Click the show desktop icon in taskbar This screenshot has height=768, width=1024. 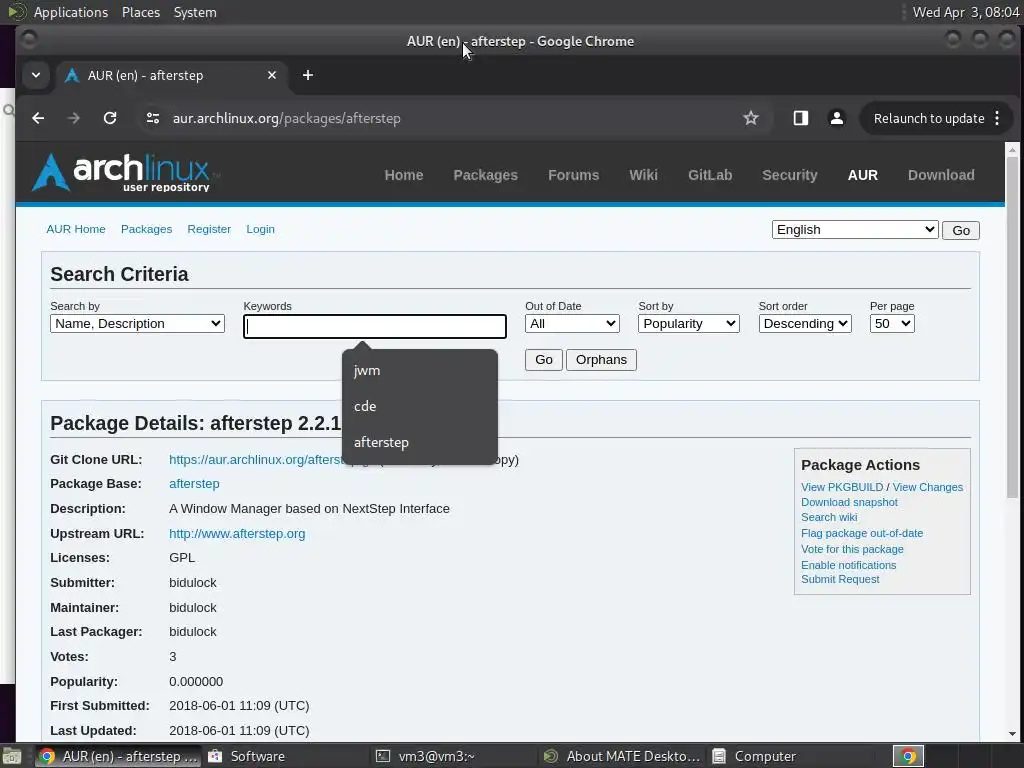11,756
